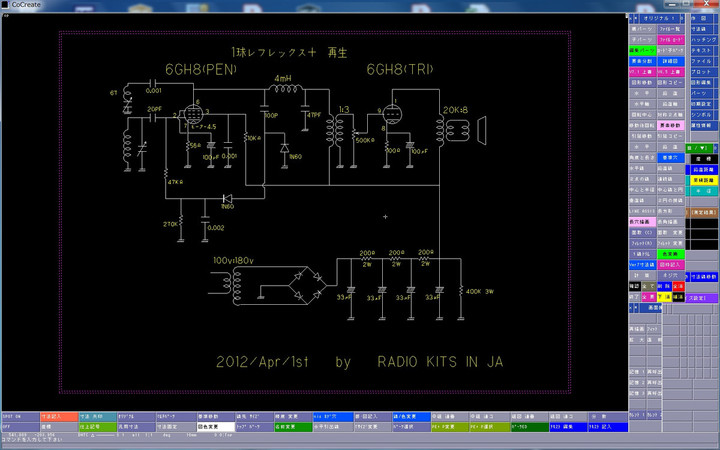Select the 寸法線 dimension line menu
The height and width of the screenshot is (450, 720).
[701, 29]
